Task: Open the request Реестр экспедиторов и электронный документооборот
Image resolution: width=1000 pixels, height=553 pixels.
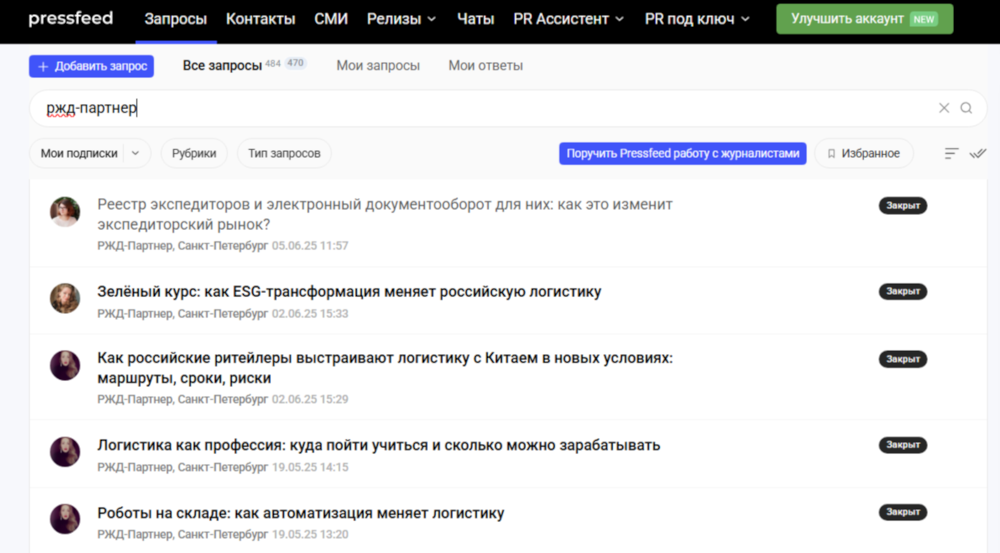Action: coord(385,214)
